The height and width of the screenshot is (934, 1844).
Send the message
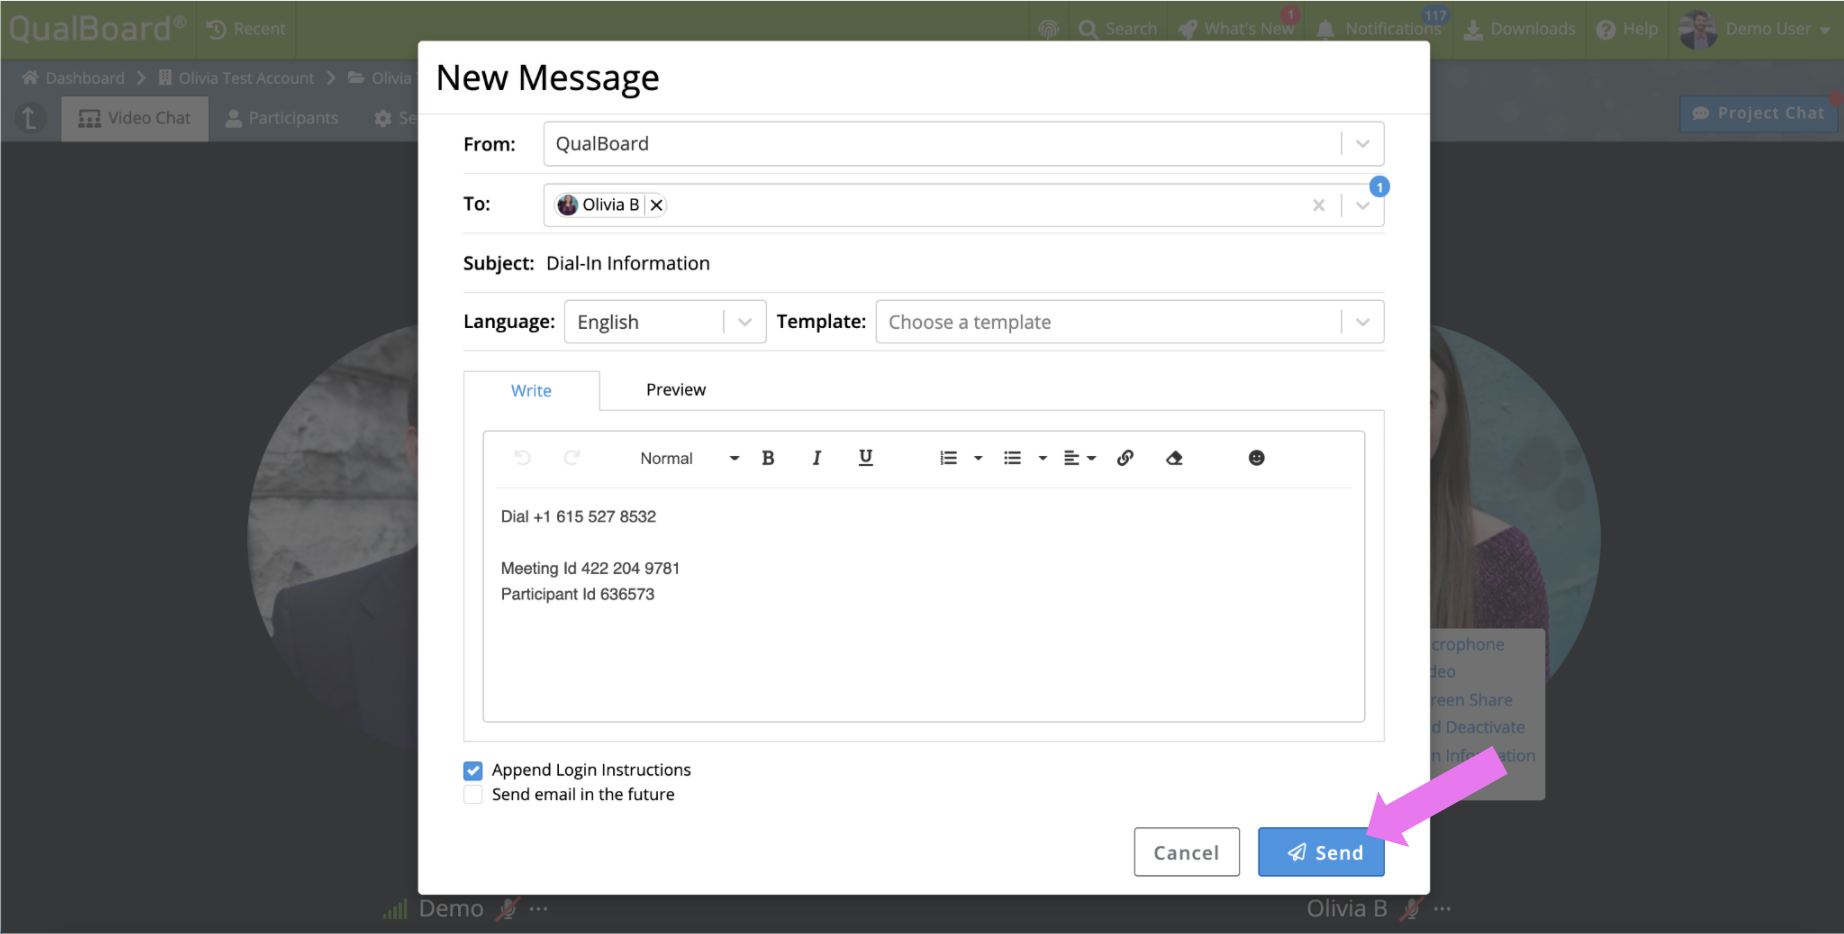(x=1321, y=852)
